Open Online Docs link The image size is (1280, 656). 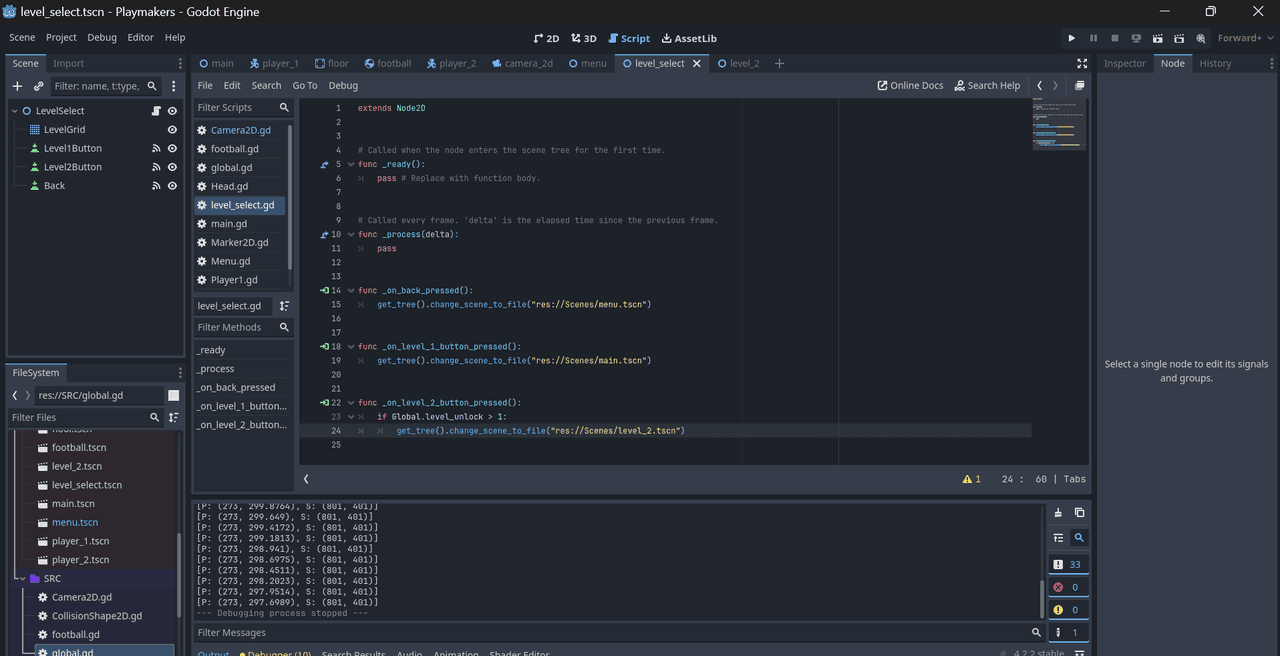point(910,86)
